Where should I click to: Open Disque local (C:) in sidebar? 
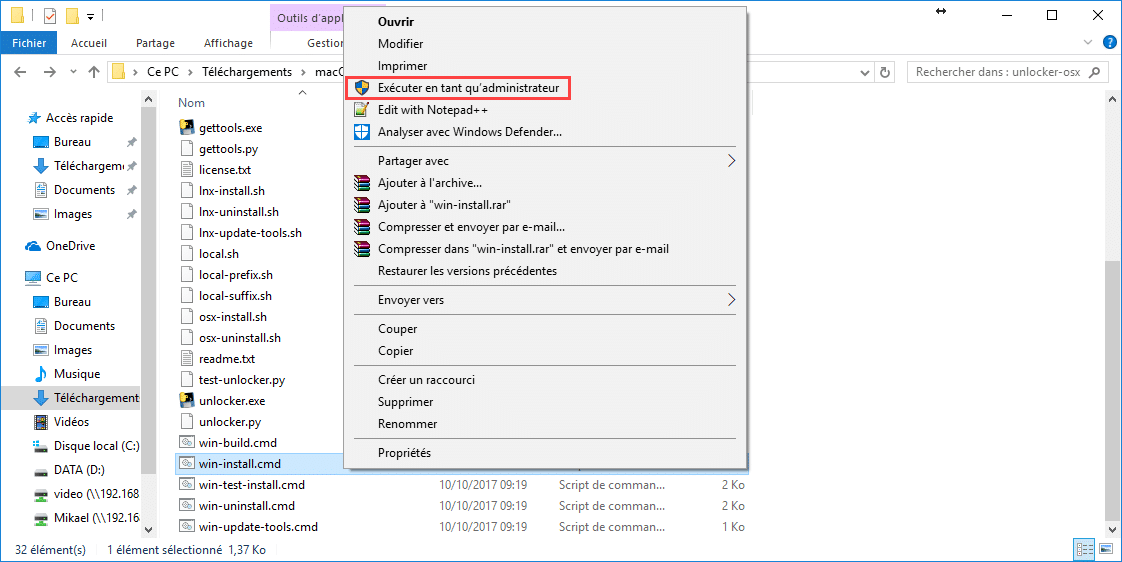tap(96, 446)
